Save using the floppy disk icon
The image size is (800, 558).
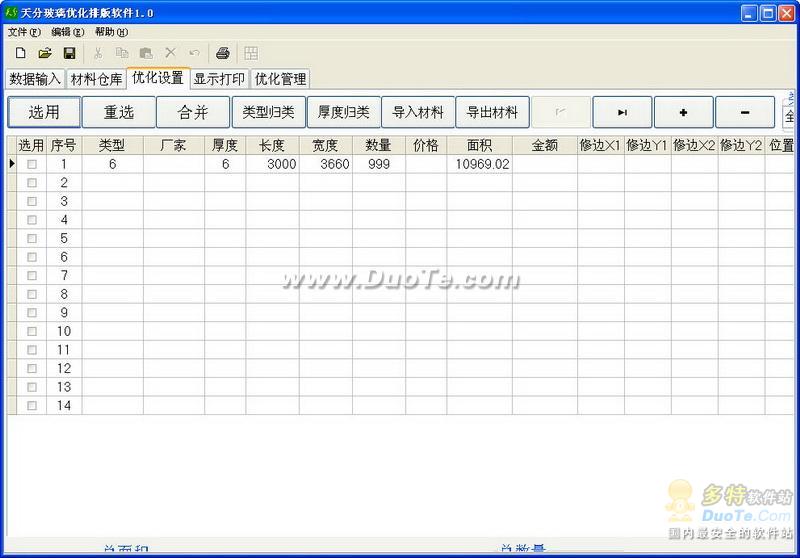pyautogui.click(x=69, y=53)
